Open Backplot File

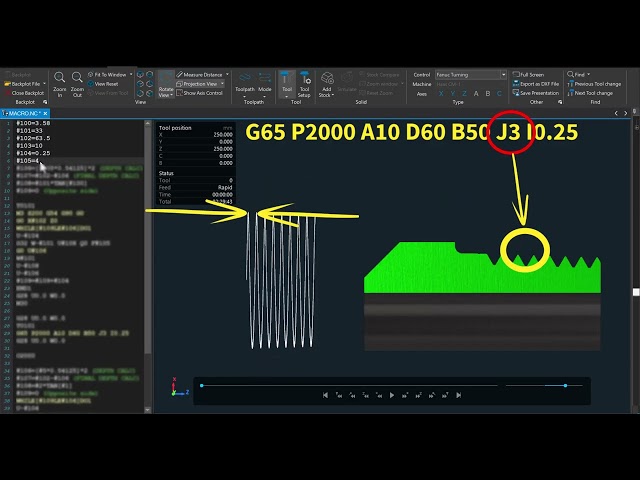pos(22,84)
